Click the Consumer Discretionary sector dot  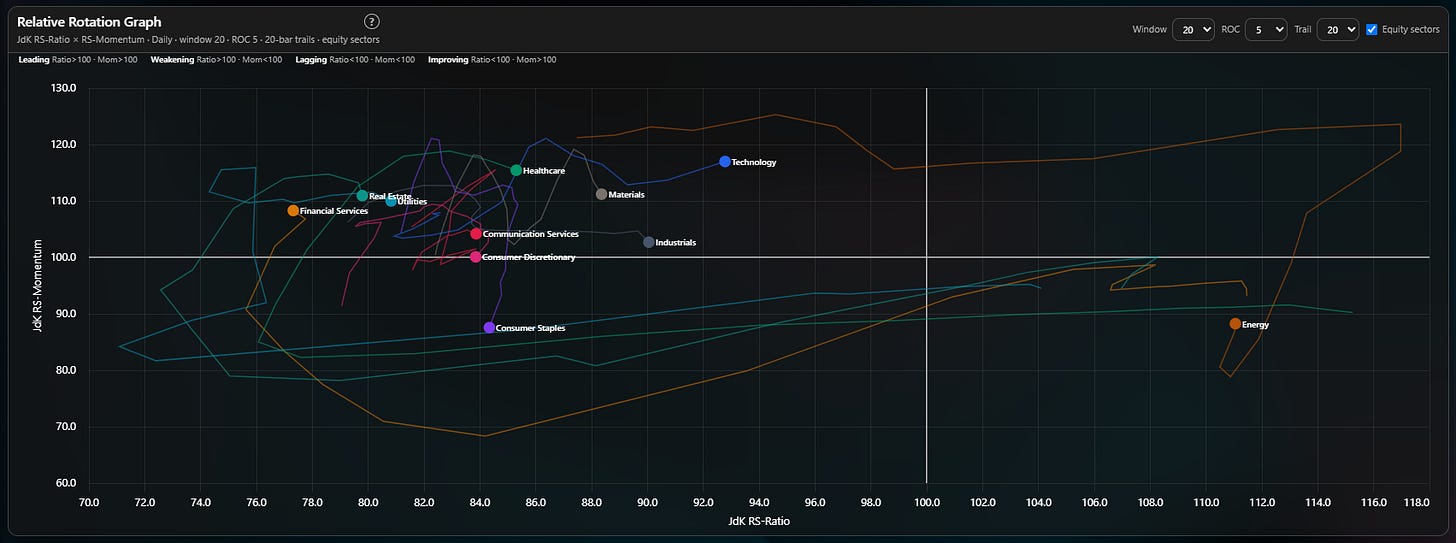(475, 257)
